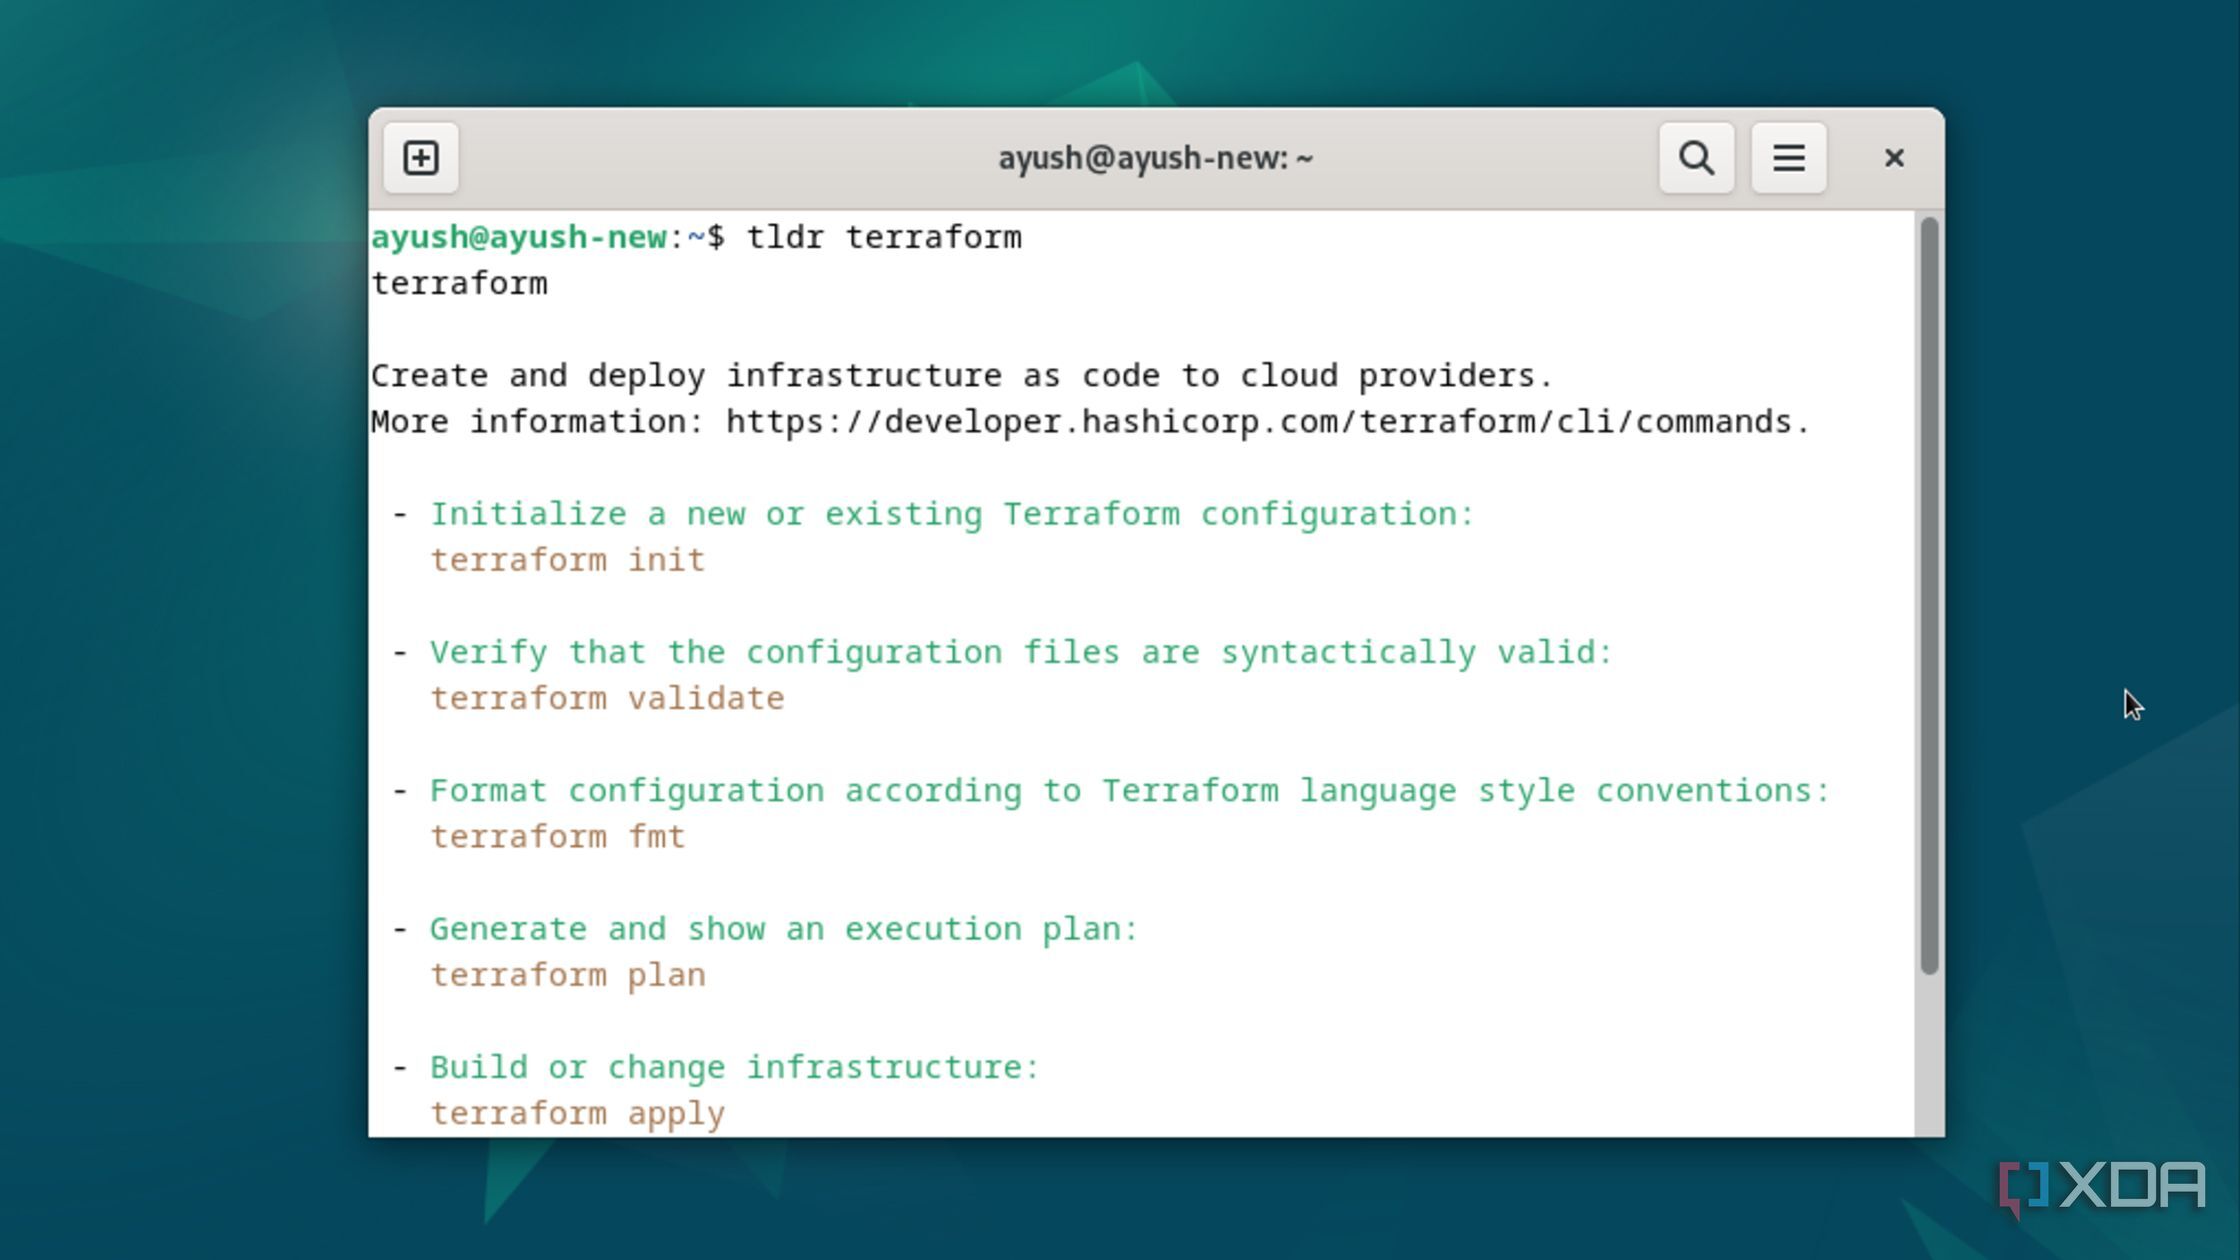Click the 'tldr terraform' typed command
The height and width of the screenshot is (1260, 2240).
coord(884,238)
